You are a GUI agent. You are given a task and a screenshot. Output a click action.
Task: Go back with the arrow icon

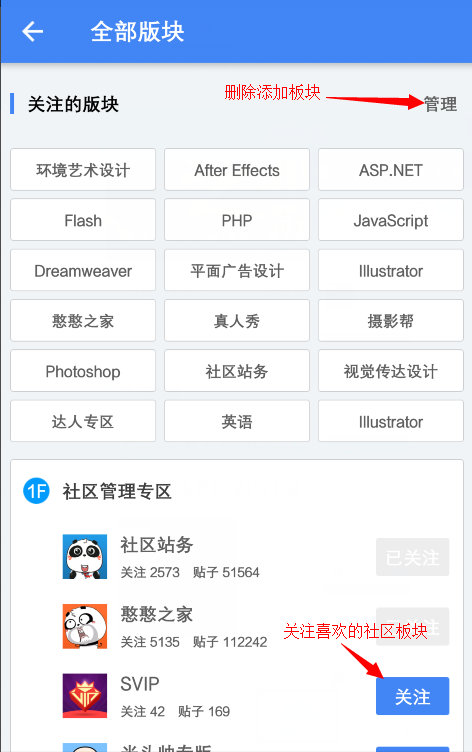coord(33,32)
